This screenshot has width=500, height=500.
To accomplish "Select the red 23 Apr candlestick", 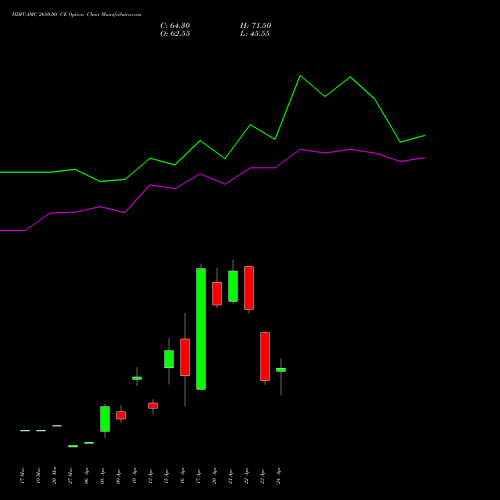I will click(x=265, y=356).
